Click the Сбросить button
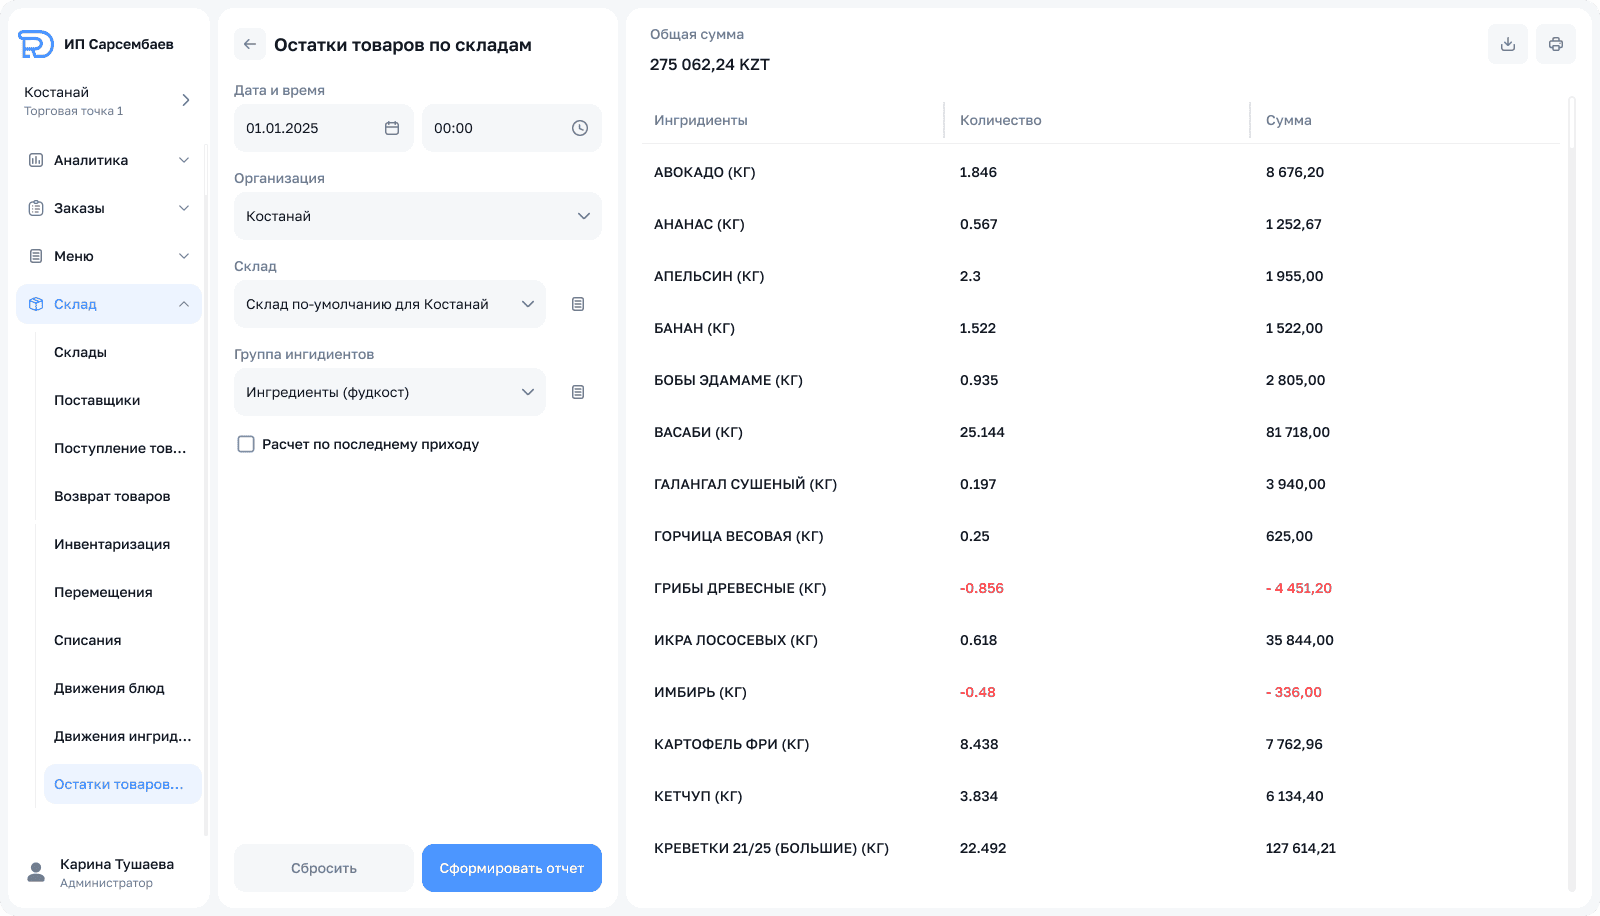 [323, 868]
